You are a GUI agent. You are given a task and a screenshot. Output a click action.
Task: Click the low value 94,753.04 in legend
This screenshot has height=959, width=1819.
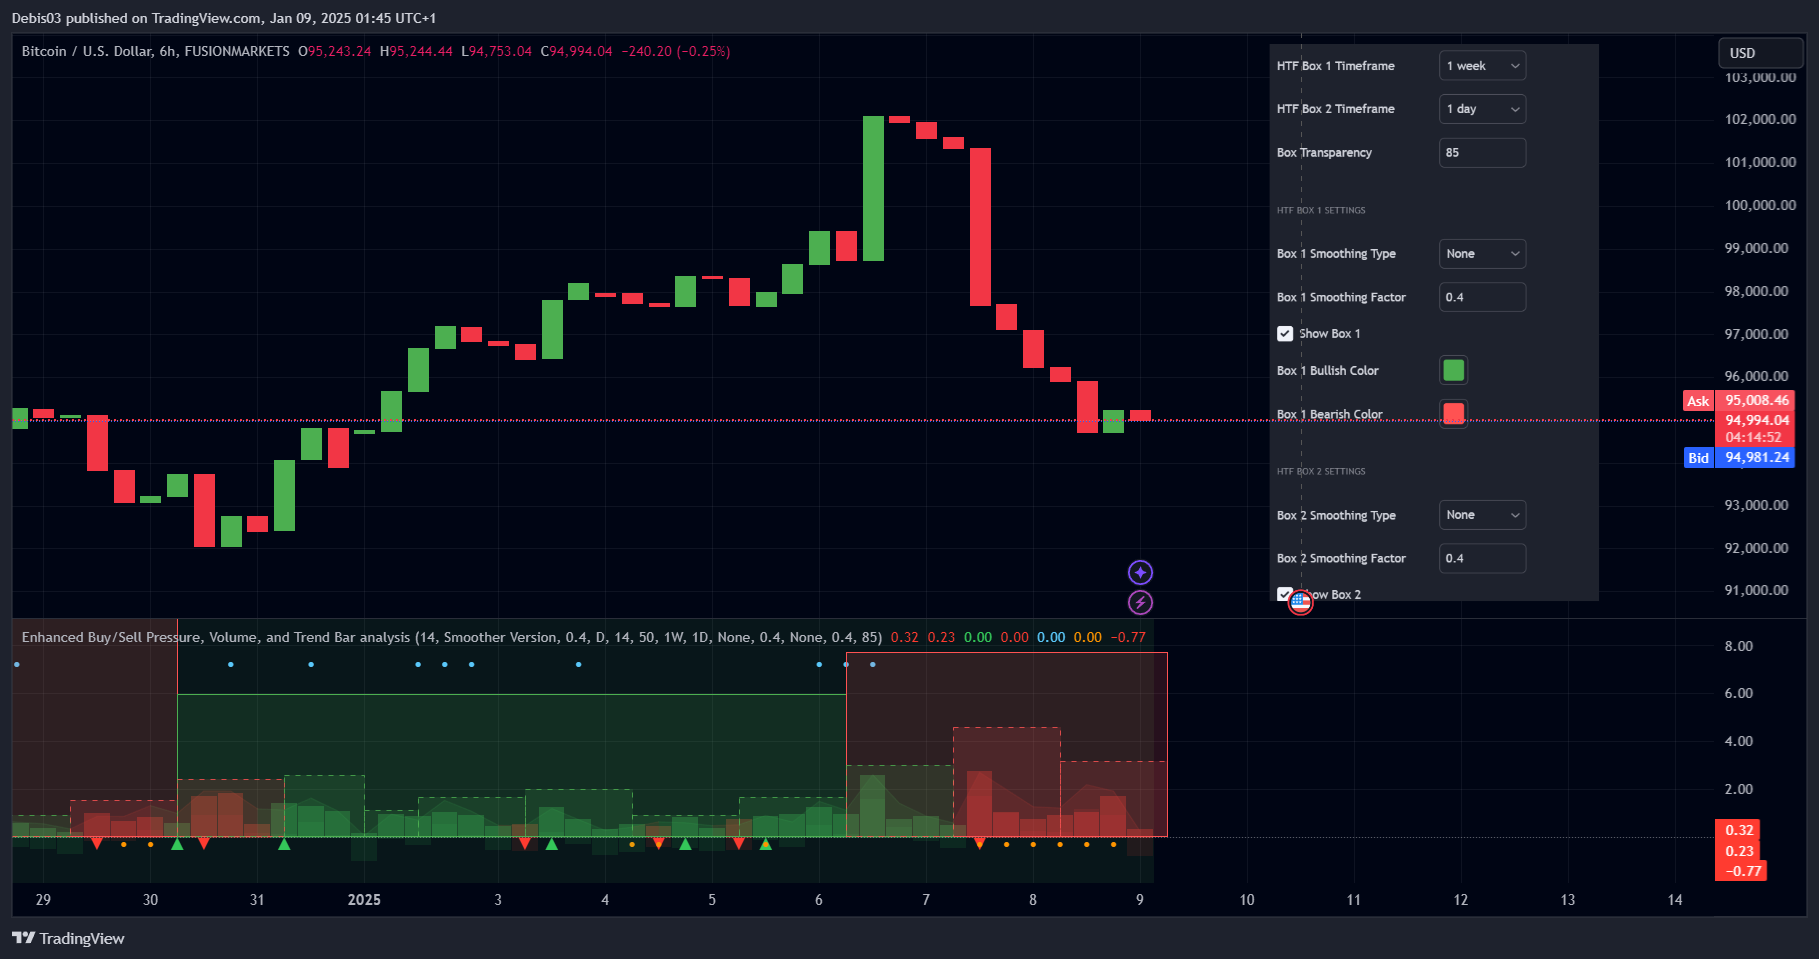pos(500,51)
